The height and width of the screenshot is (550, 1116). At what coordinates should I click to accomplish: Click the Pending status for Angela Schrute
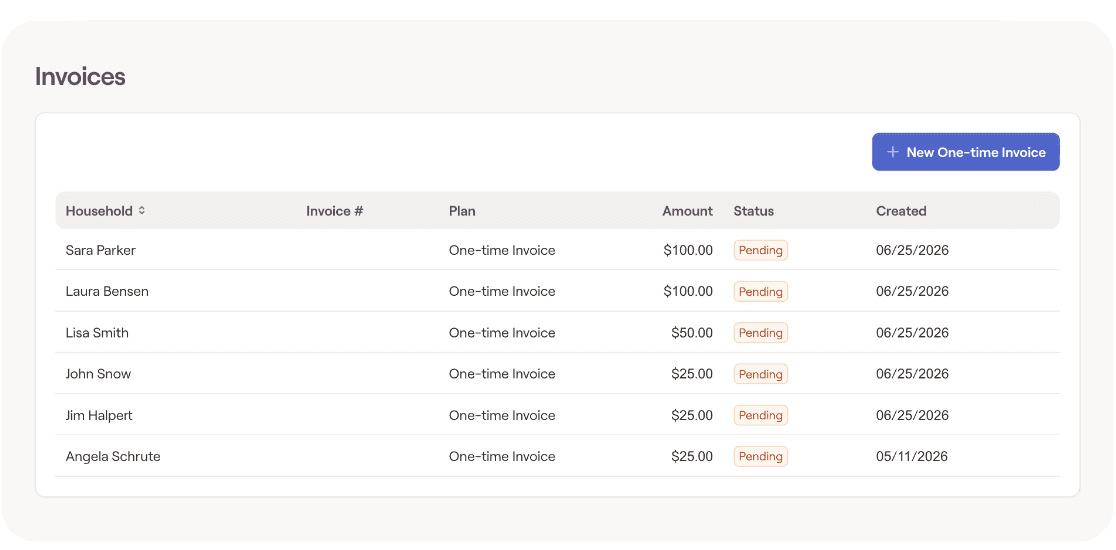point(761,457)
